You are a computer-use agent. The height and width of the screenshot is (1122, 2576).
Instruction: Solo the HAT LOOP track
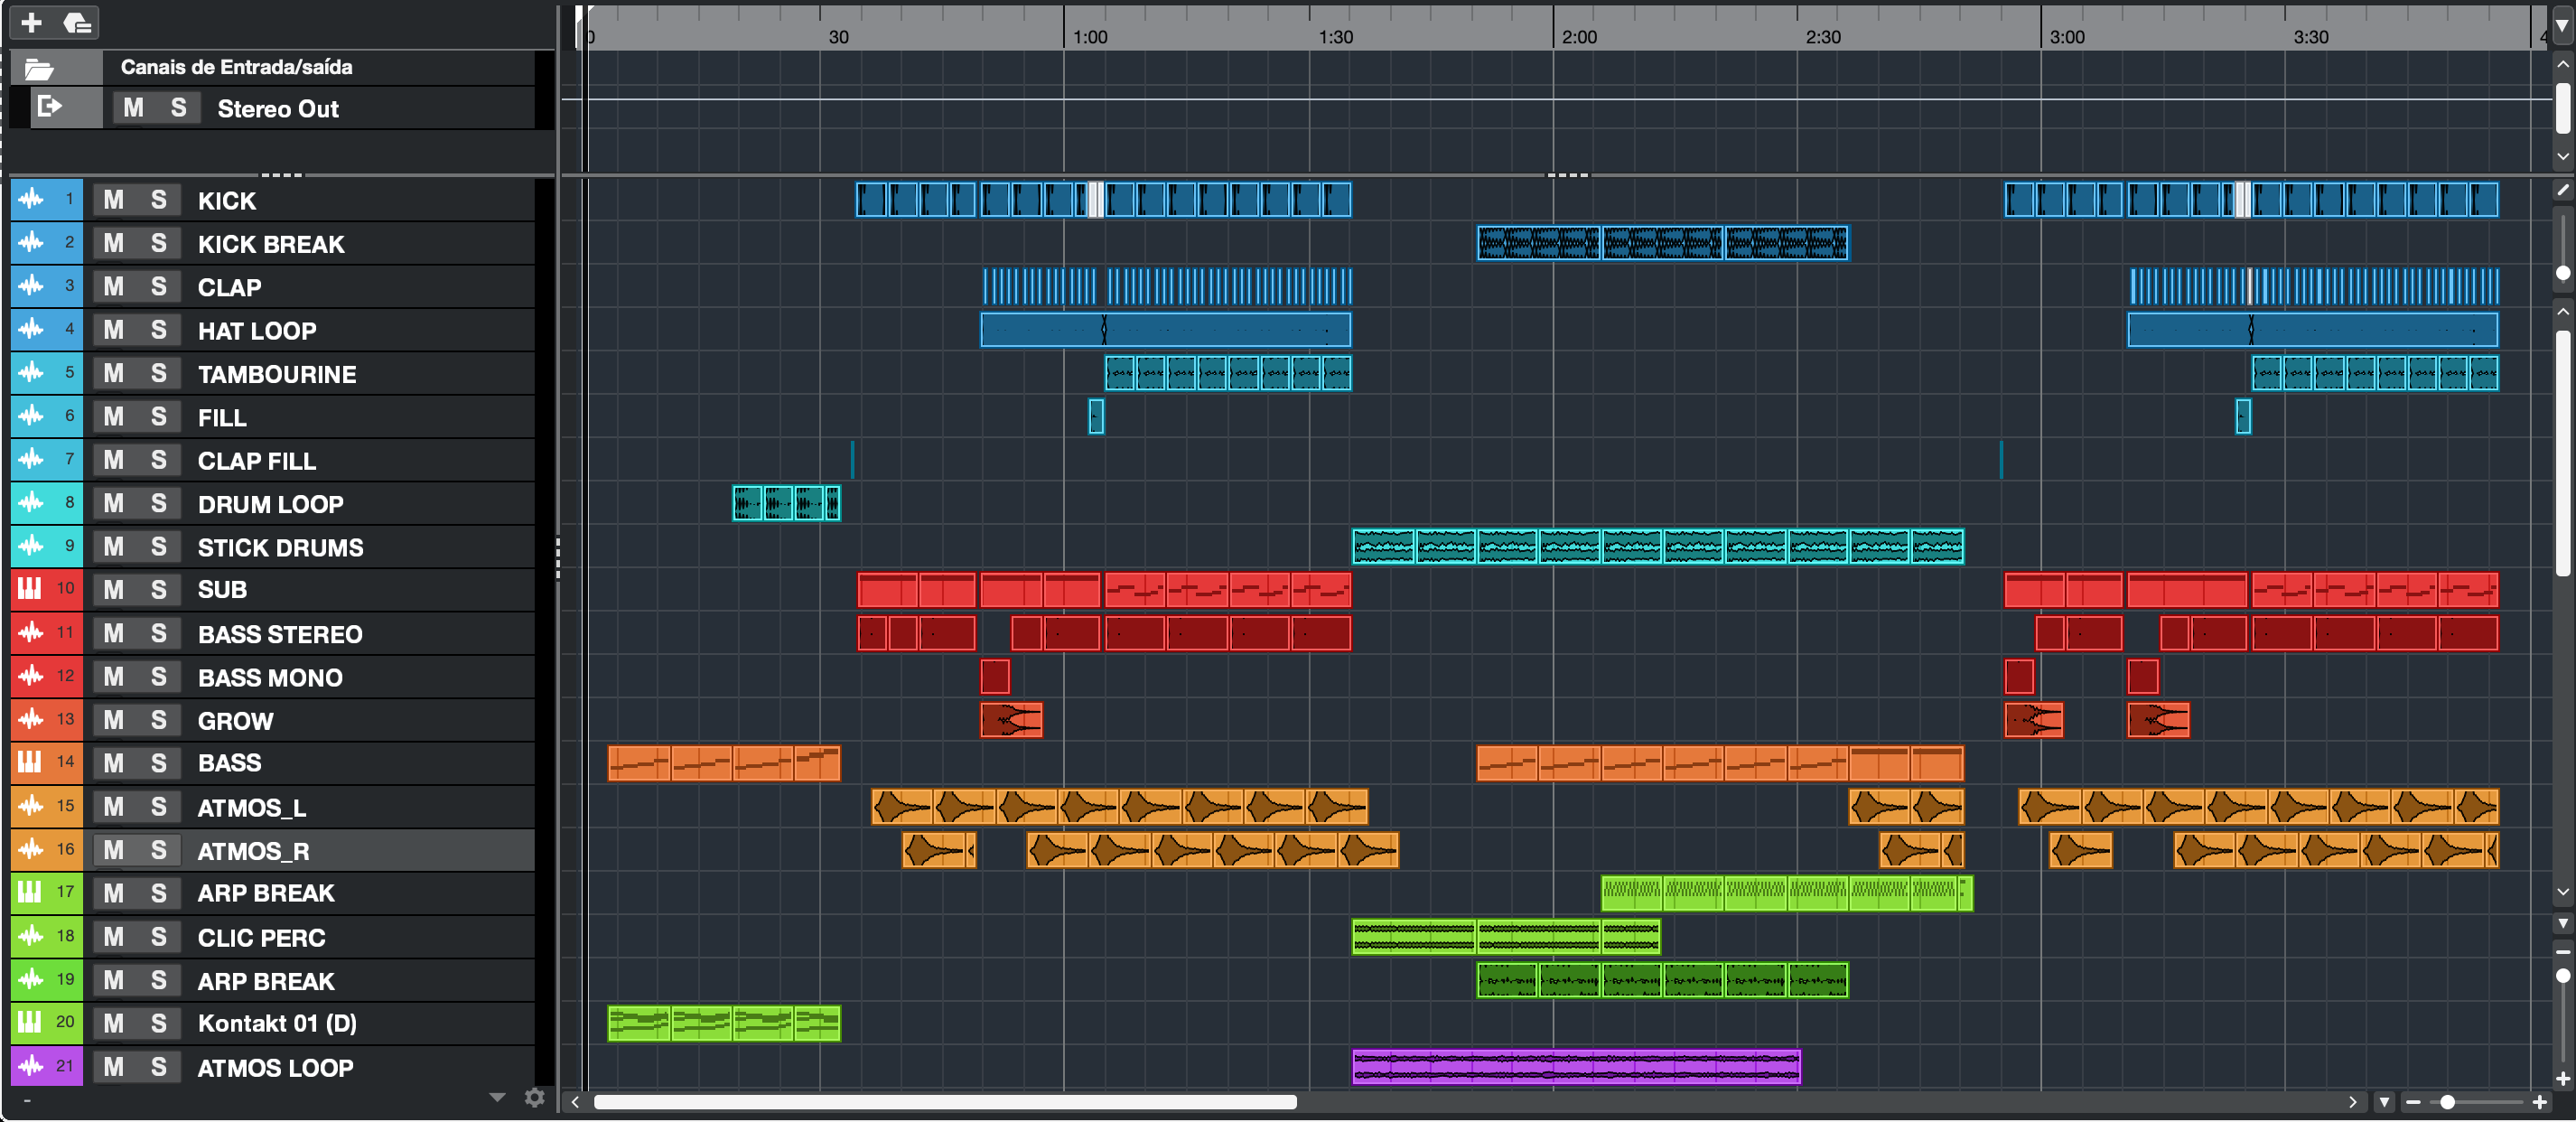pos(158,330)
